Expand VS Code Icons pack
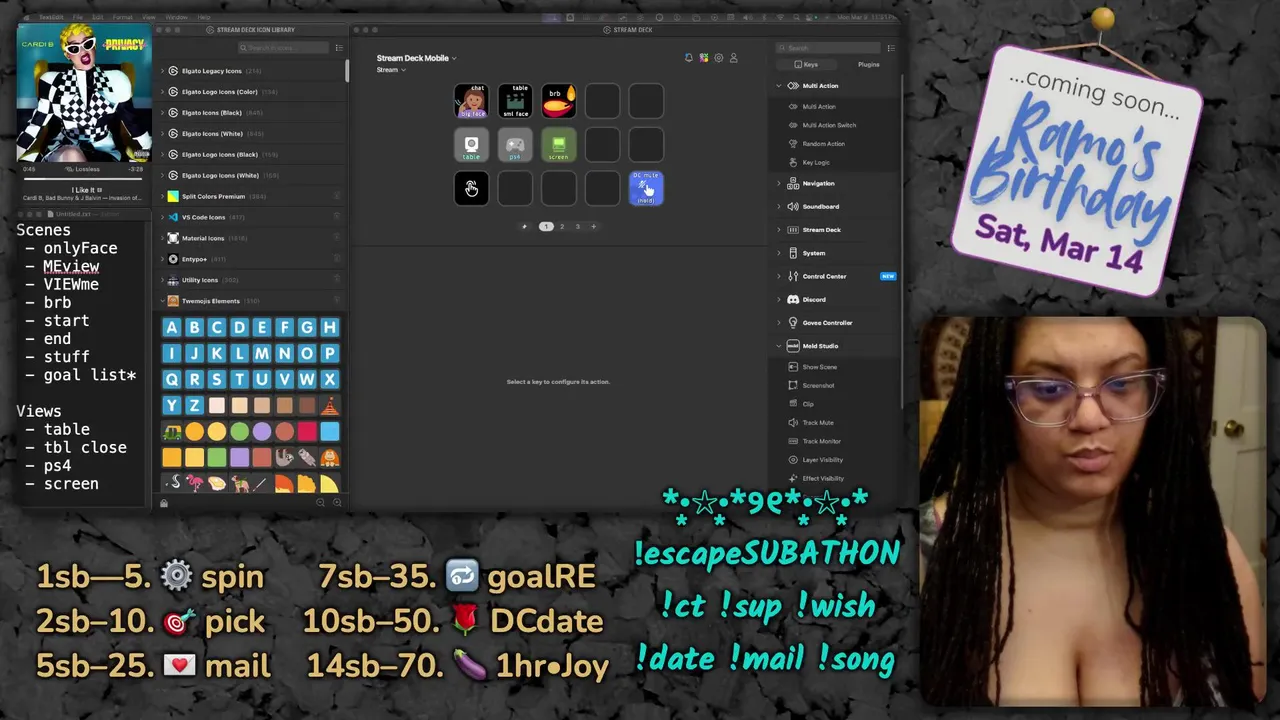 tap(163, 217)
